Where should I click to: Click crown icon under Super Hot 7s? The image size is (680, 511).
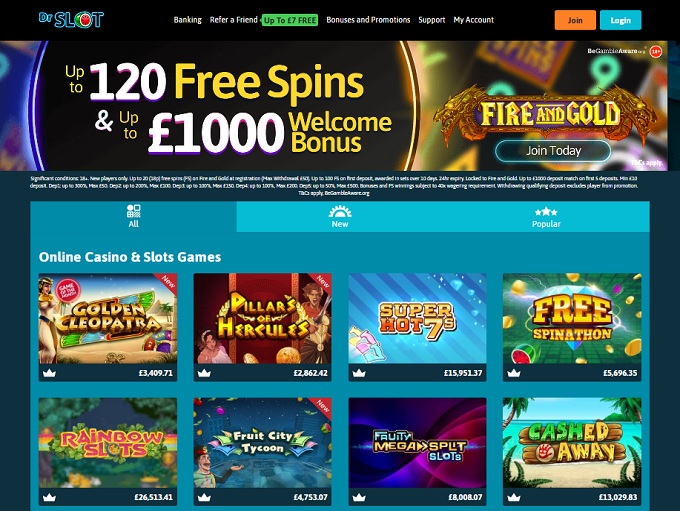click(359, 373)
